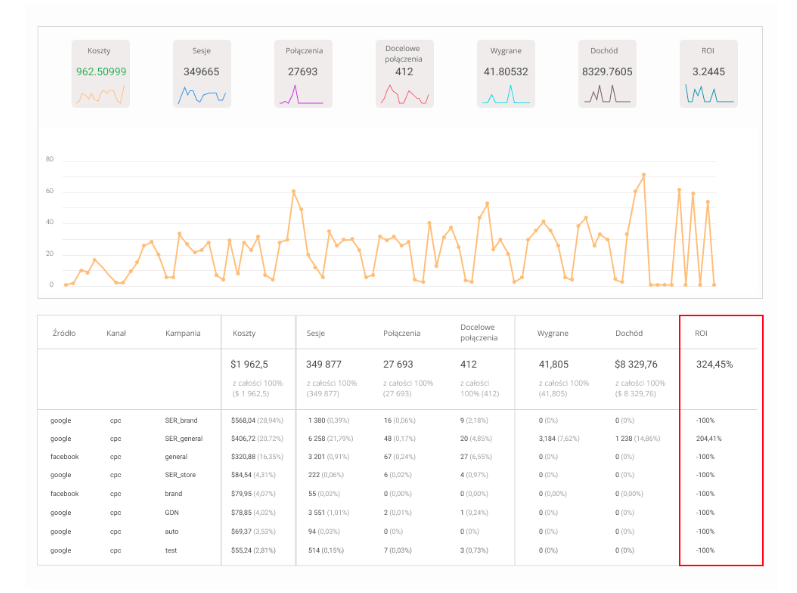Open the GDN campaign row

point(397,512)
